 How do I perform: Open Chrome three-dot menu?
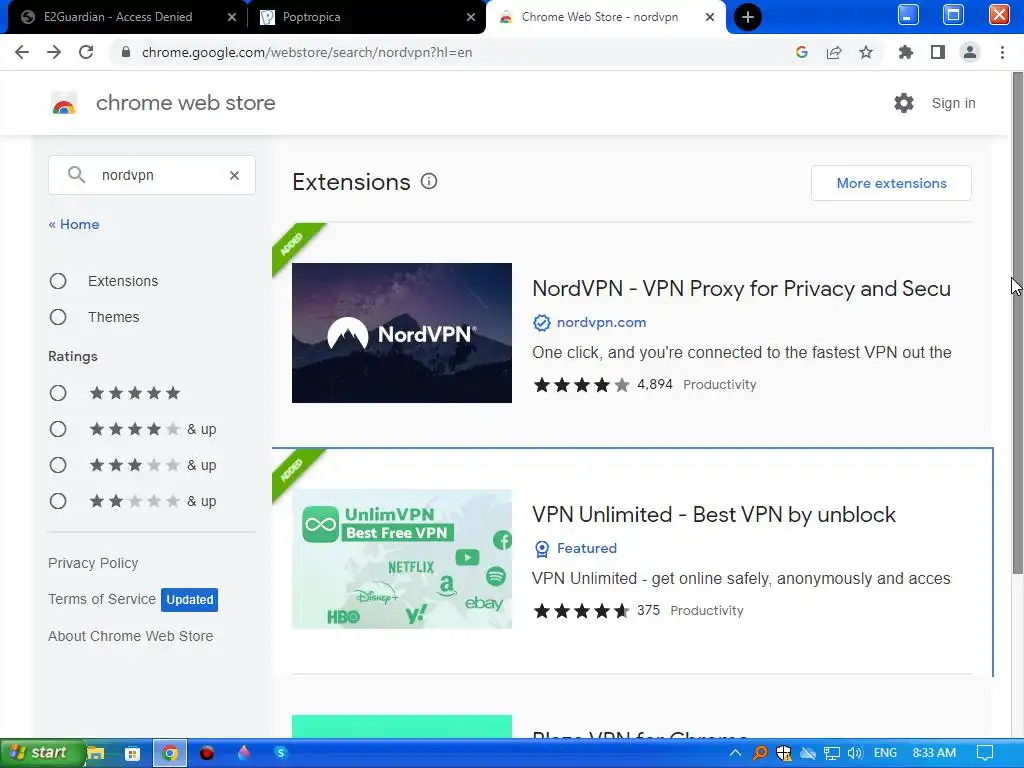coord(1002,52)
